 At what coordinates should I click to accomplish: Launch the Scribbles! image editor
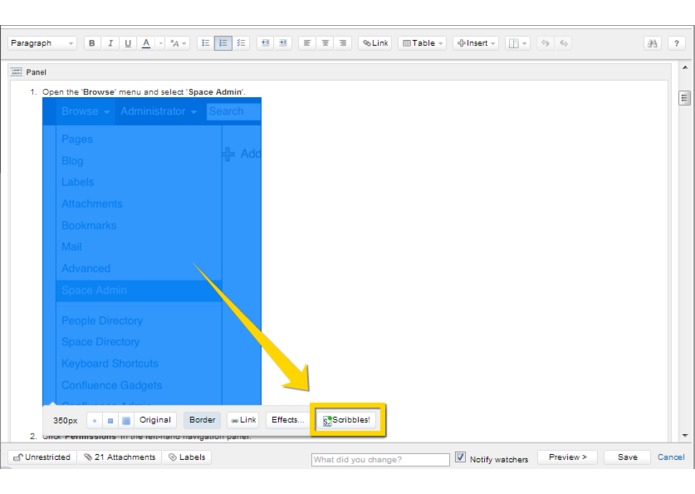coord(347,420)
